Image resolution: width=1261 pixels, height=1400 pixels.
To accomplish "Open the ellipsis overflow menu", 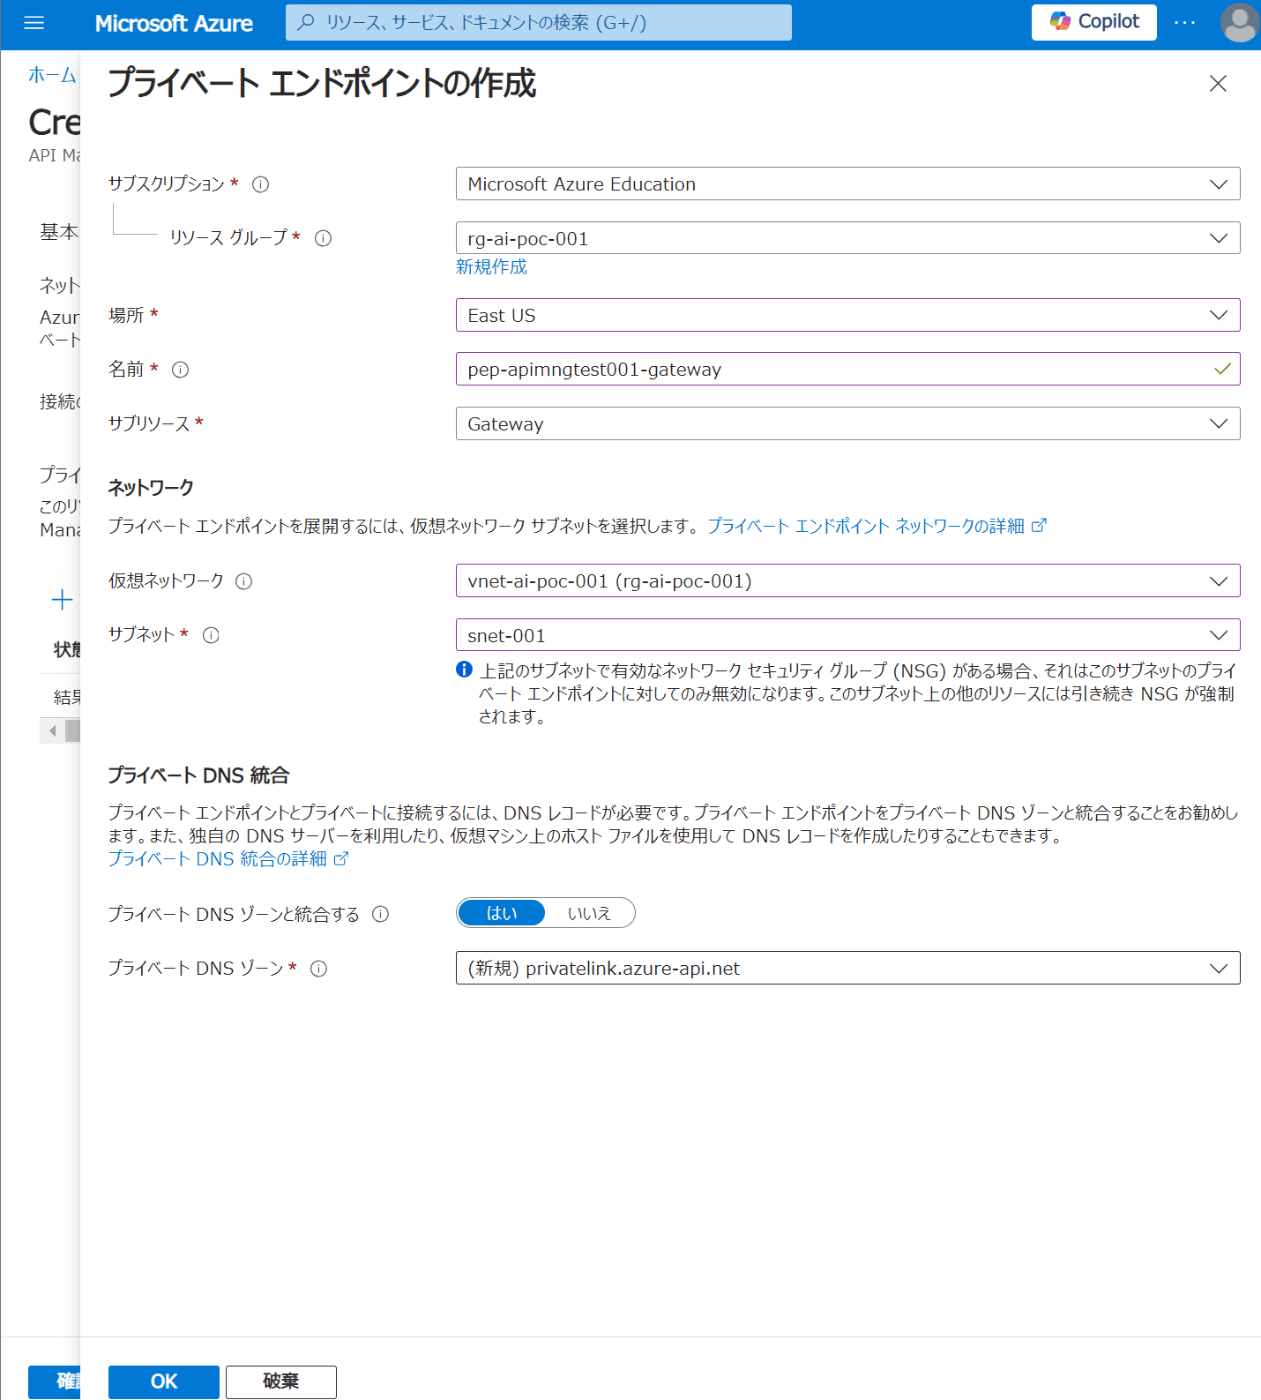I will pos(1184,22).
